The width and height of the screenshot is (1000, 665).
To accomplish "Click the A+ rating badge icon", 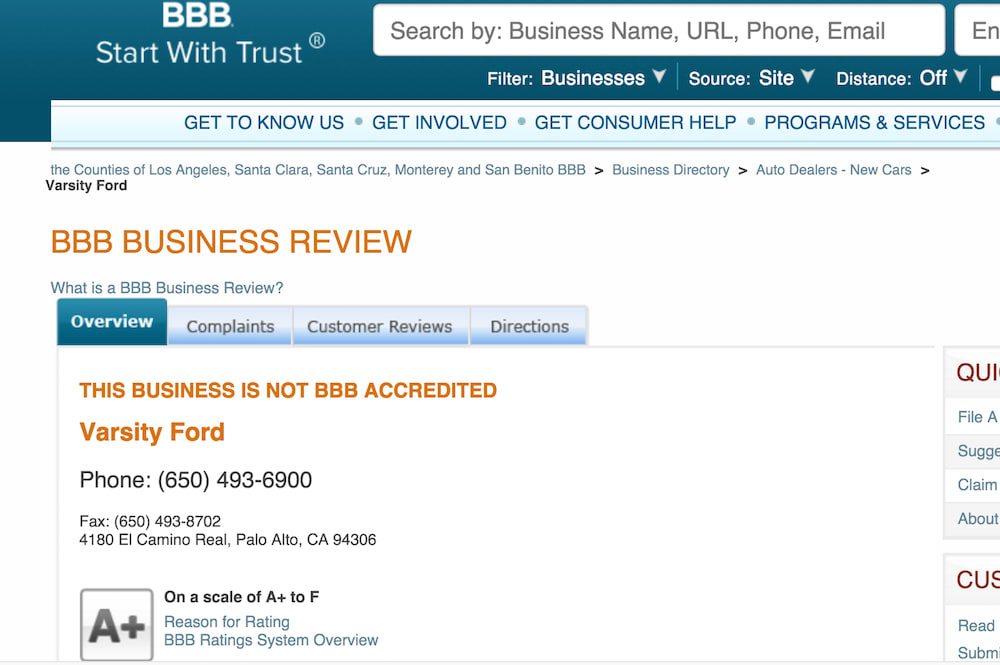I will pos(117,624).
